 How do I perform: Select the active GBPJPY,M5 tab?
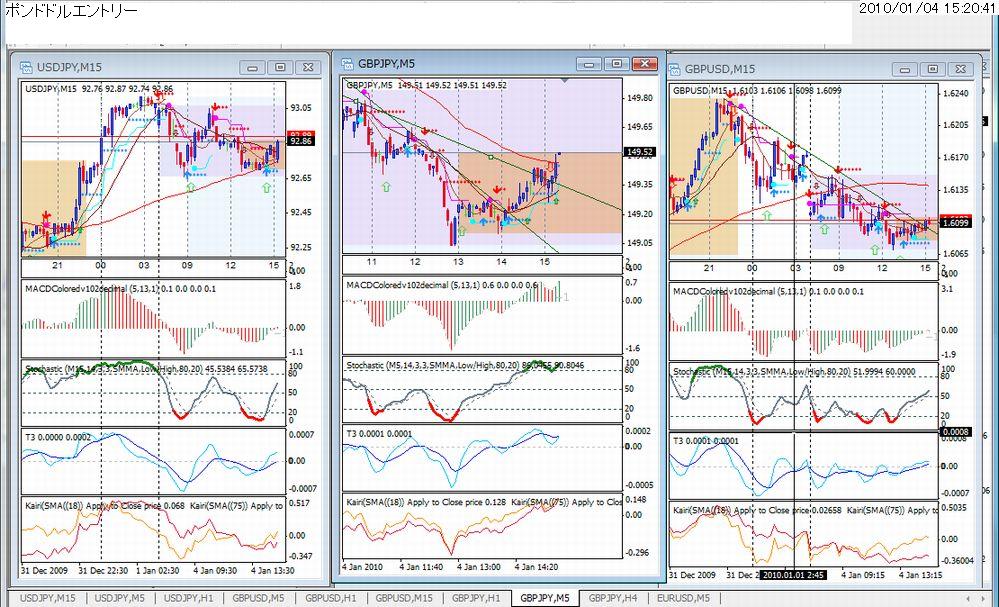pyautogui.click(x=545, y=598)
